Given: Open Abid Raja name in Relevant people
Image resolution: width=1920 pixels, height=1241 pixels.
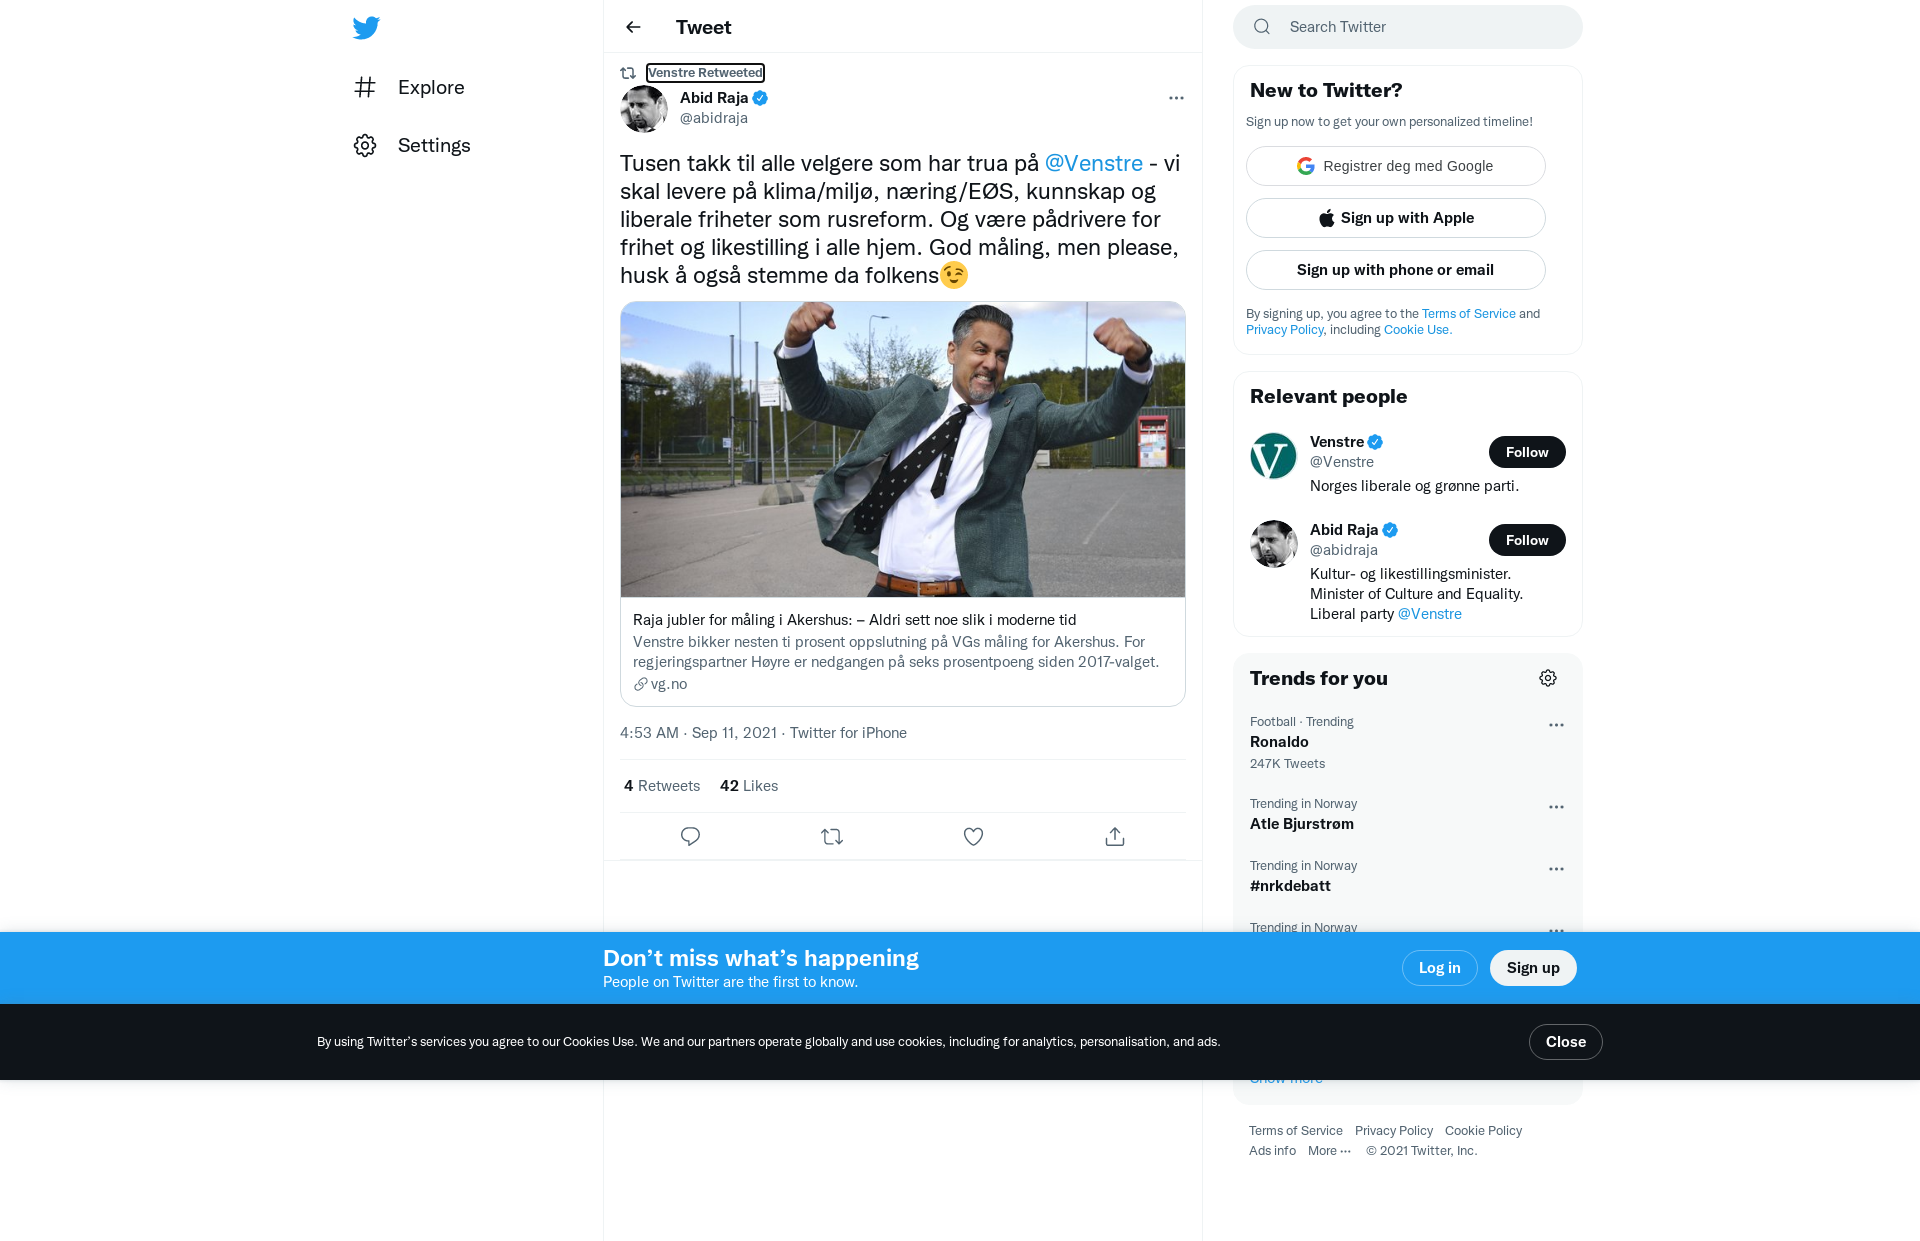Looking at the screenshot, I should (1344, 530).
